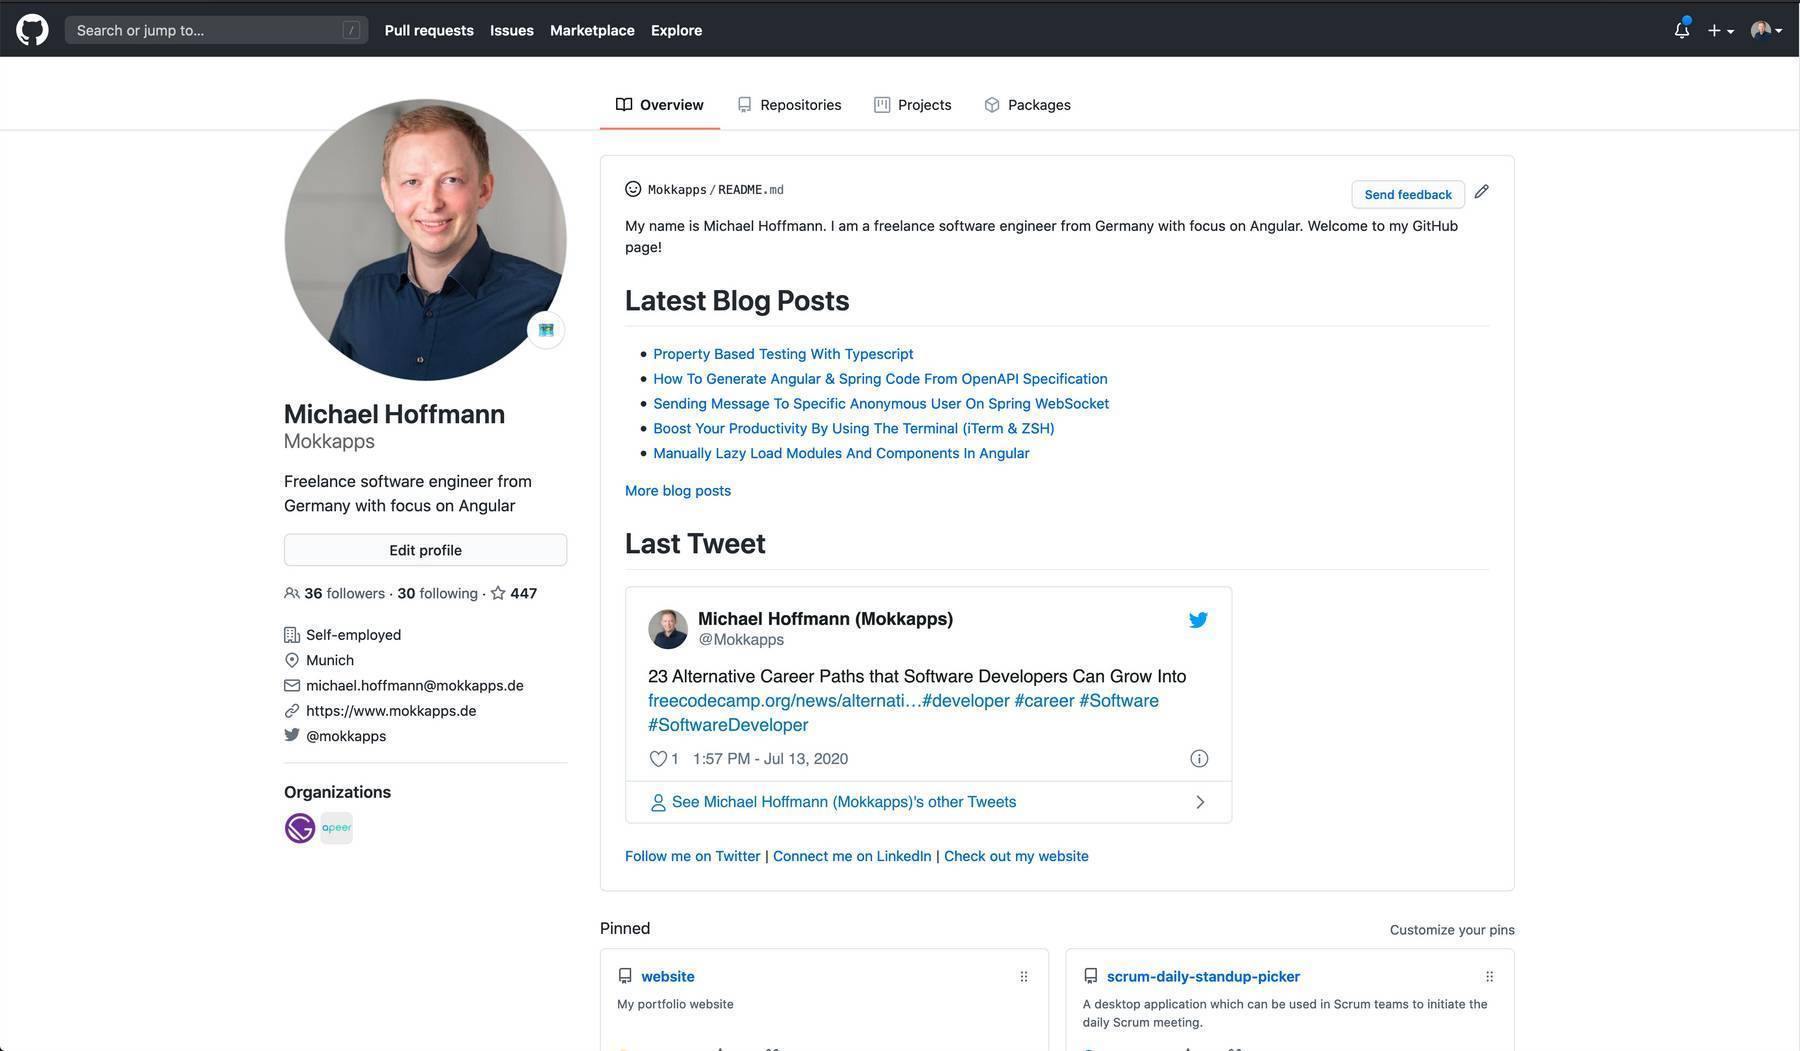This screenshot has height=1051, width=1800.
Task: Switch to the Repositories tab
Action: 789,105
